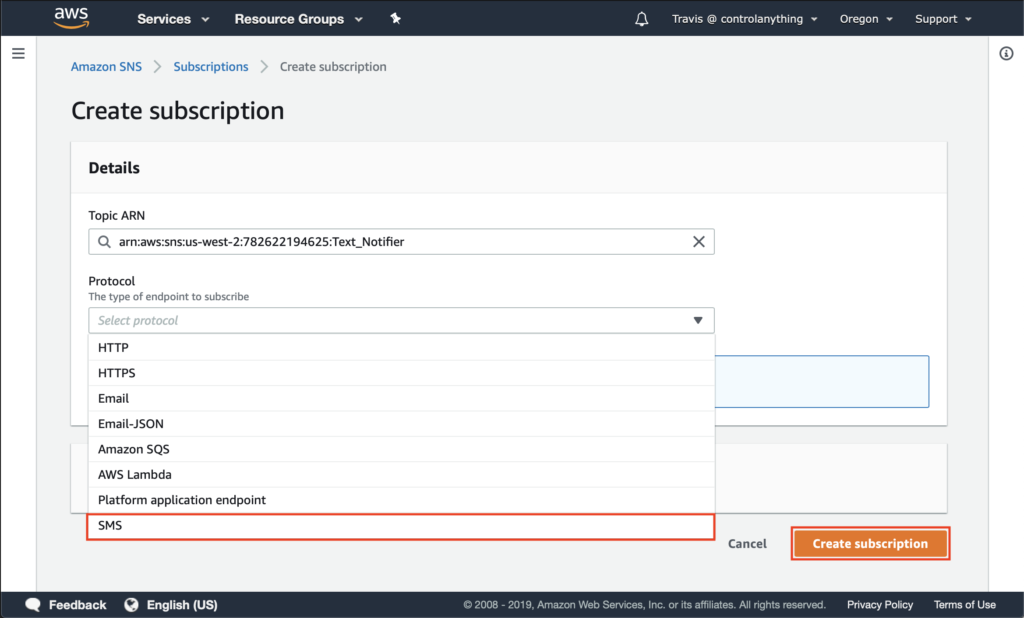
Task: Click inside the Topic ARN input field
Action: coord(401,242)
